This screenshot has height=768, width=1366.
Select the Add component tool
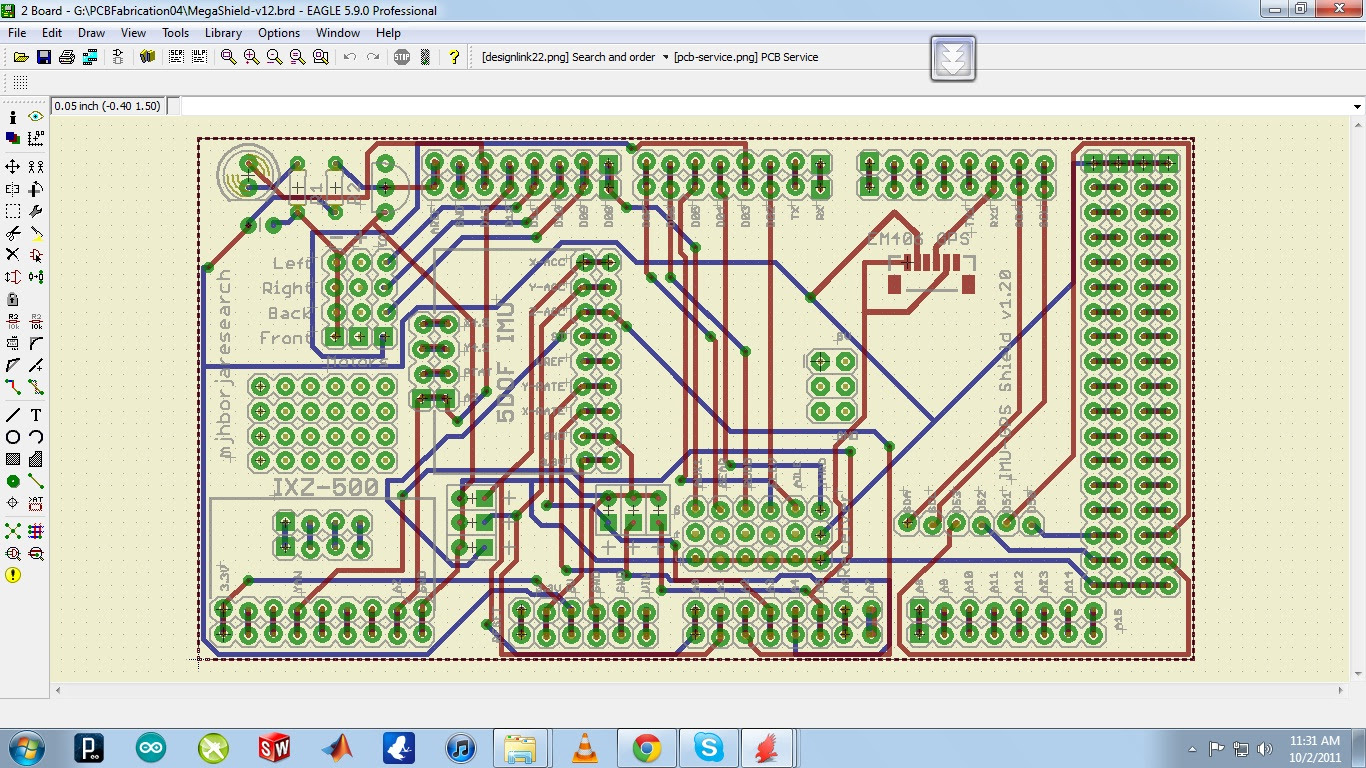[36, 255]
